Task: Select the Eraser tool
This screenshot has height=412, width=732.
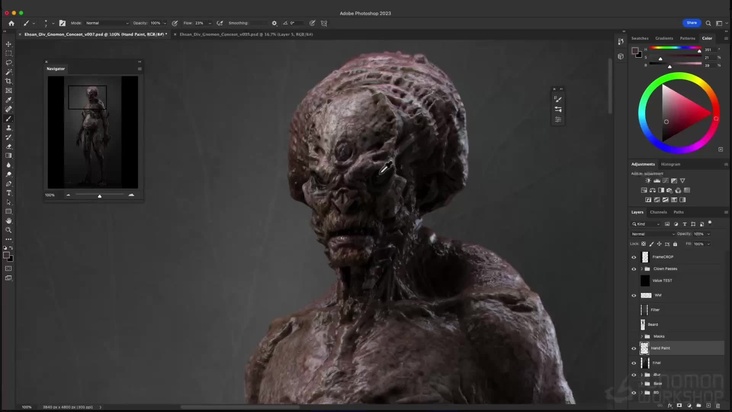Action: click(8, 147)
